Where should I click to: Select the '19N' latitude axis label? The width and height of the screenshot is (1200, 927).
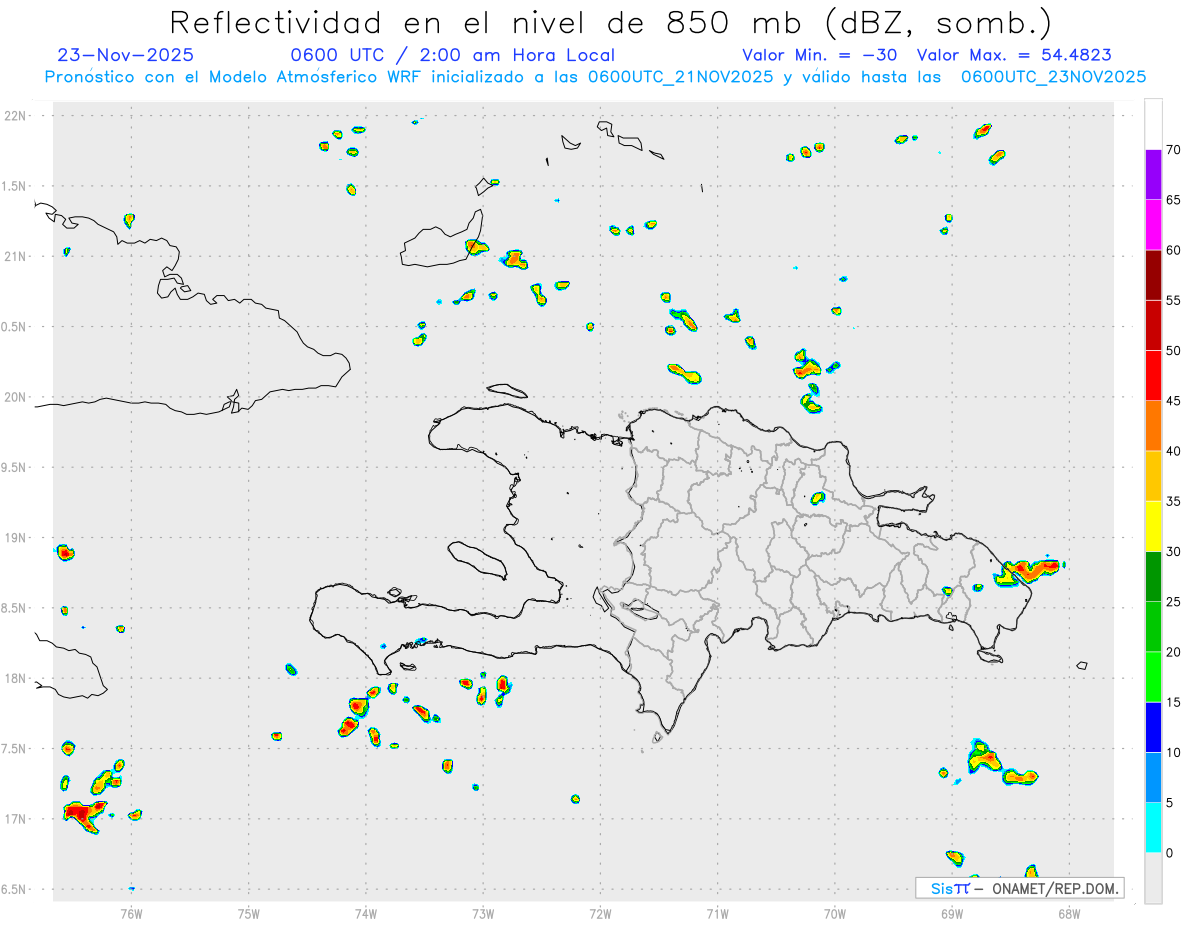point(17,538)
